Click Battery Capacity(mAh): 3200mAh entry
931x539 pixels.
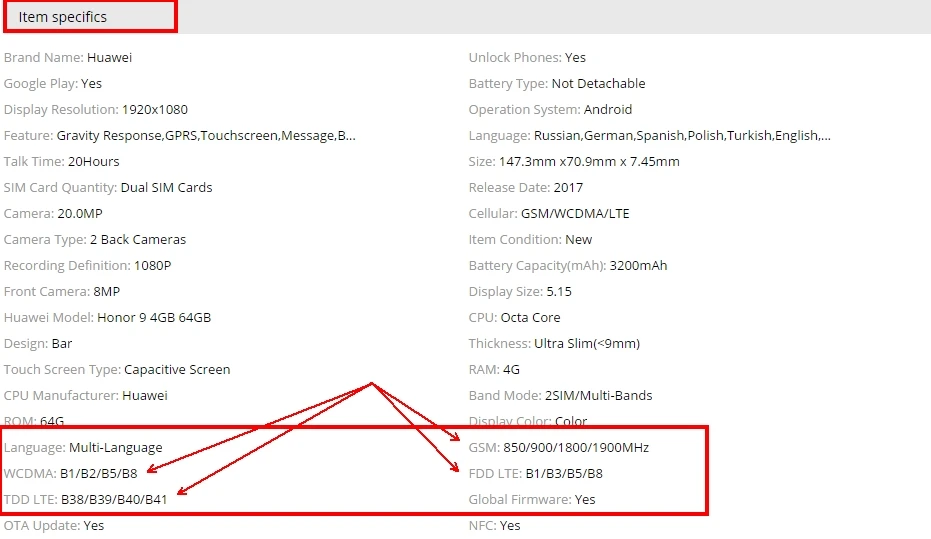click(568, 265)
